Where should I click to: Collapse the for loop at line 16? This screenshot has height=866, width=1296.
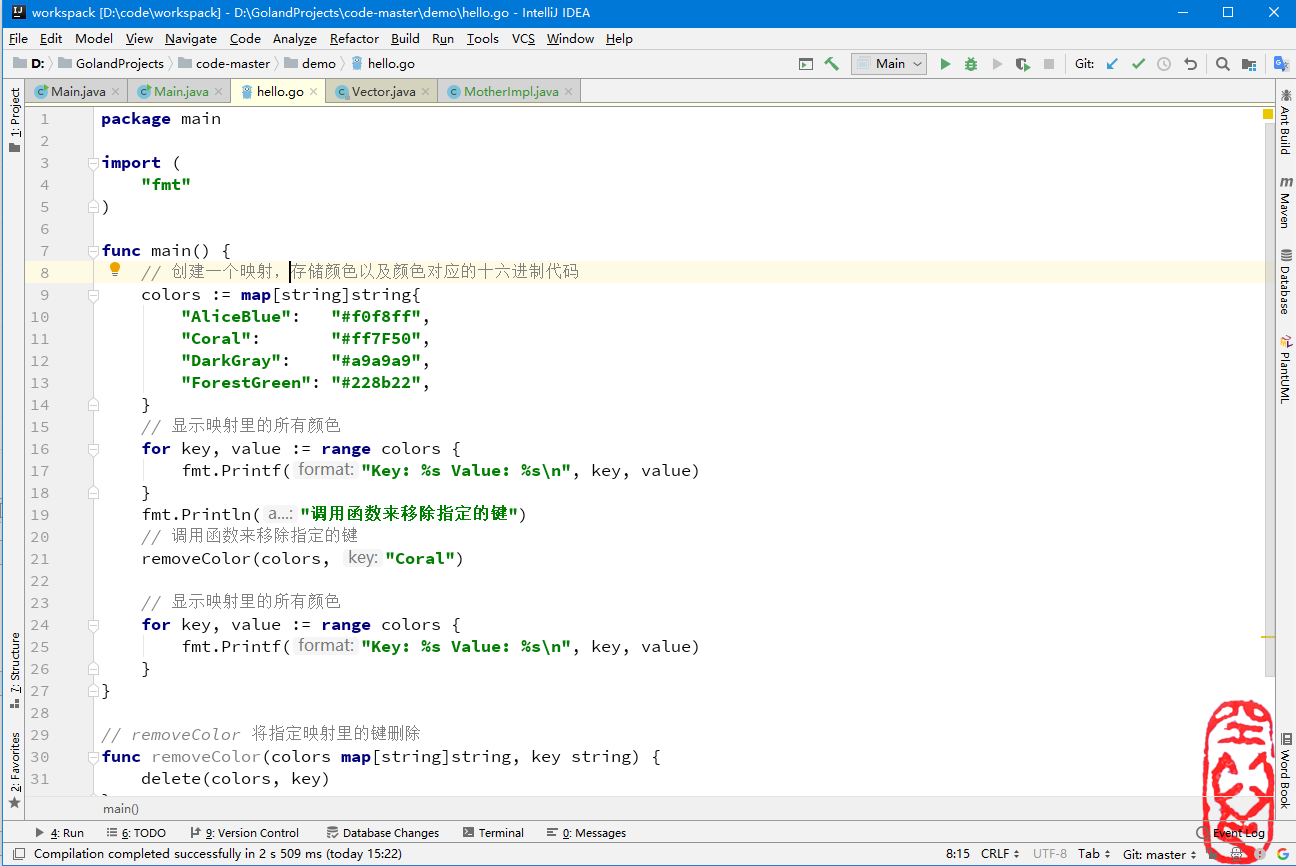point(93,449)
